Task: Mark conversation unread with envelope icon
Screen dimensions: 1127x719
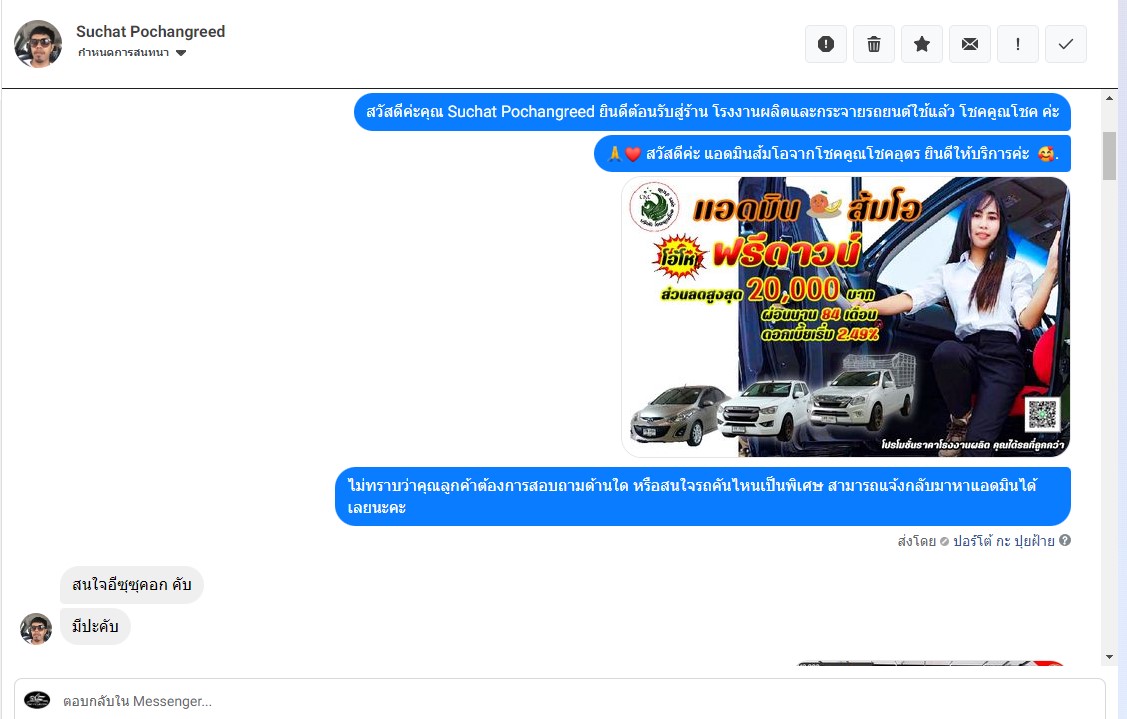Action: click(x=970, y=44)
